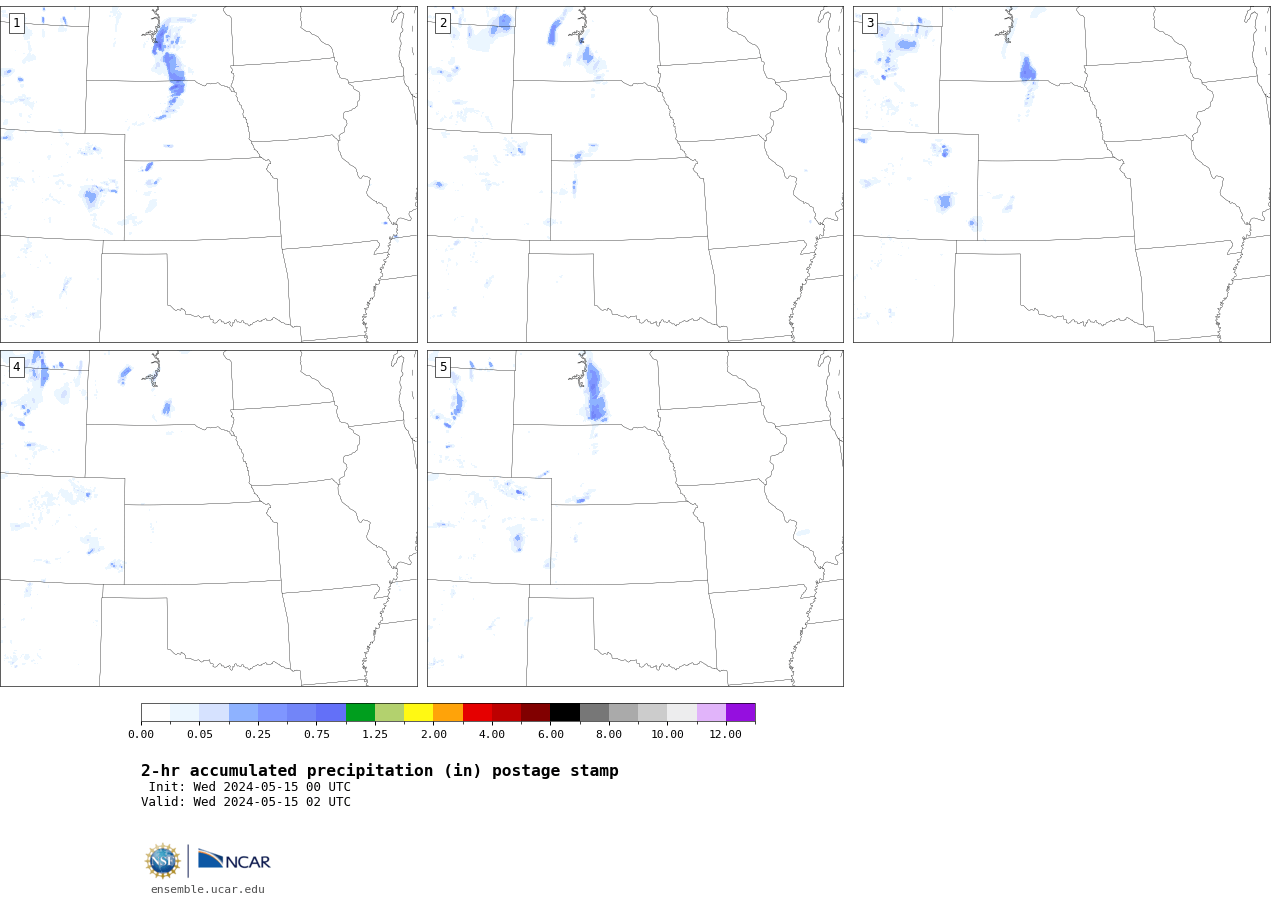This screenshot has height=901, width=1280.
Task: Click the 2-hr accumulated precipitation title
Action: (x=380, y=771)
